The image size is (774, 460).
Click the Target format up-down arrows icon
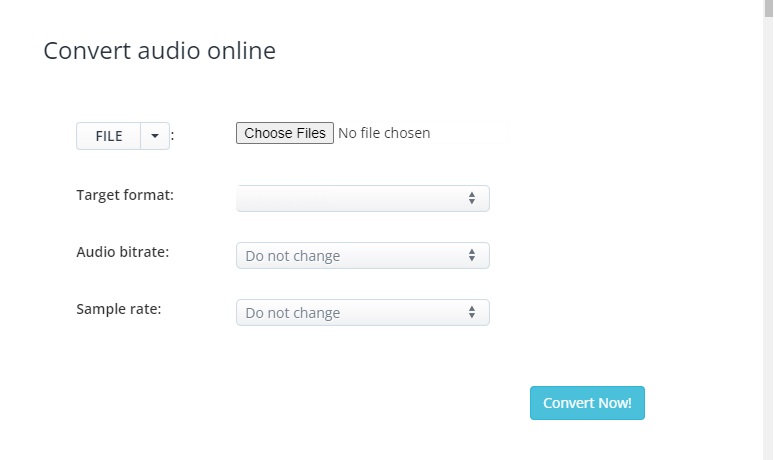coord(471,198)
